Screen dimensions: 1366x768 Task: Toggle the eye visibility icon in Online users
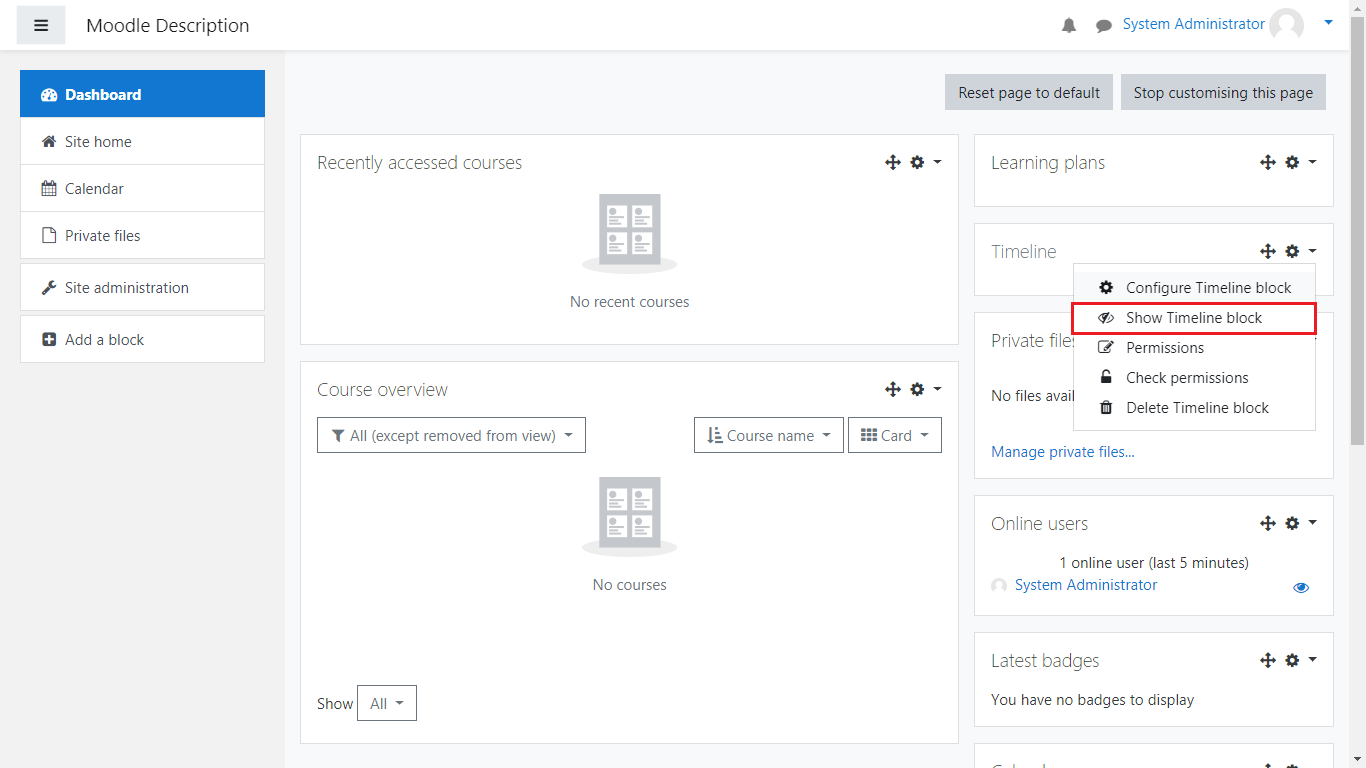tap(1300, 588)
